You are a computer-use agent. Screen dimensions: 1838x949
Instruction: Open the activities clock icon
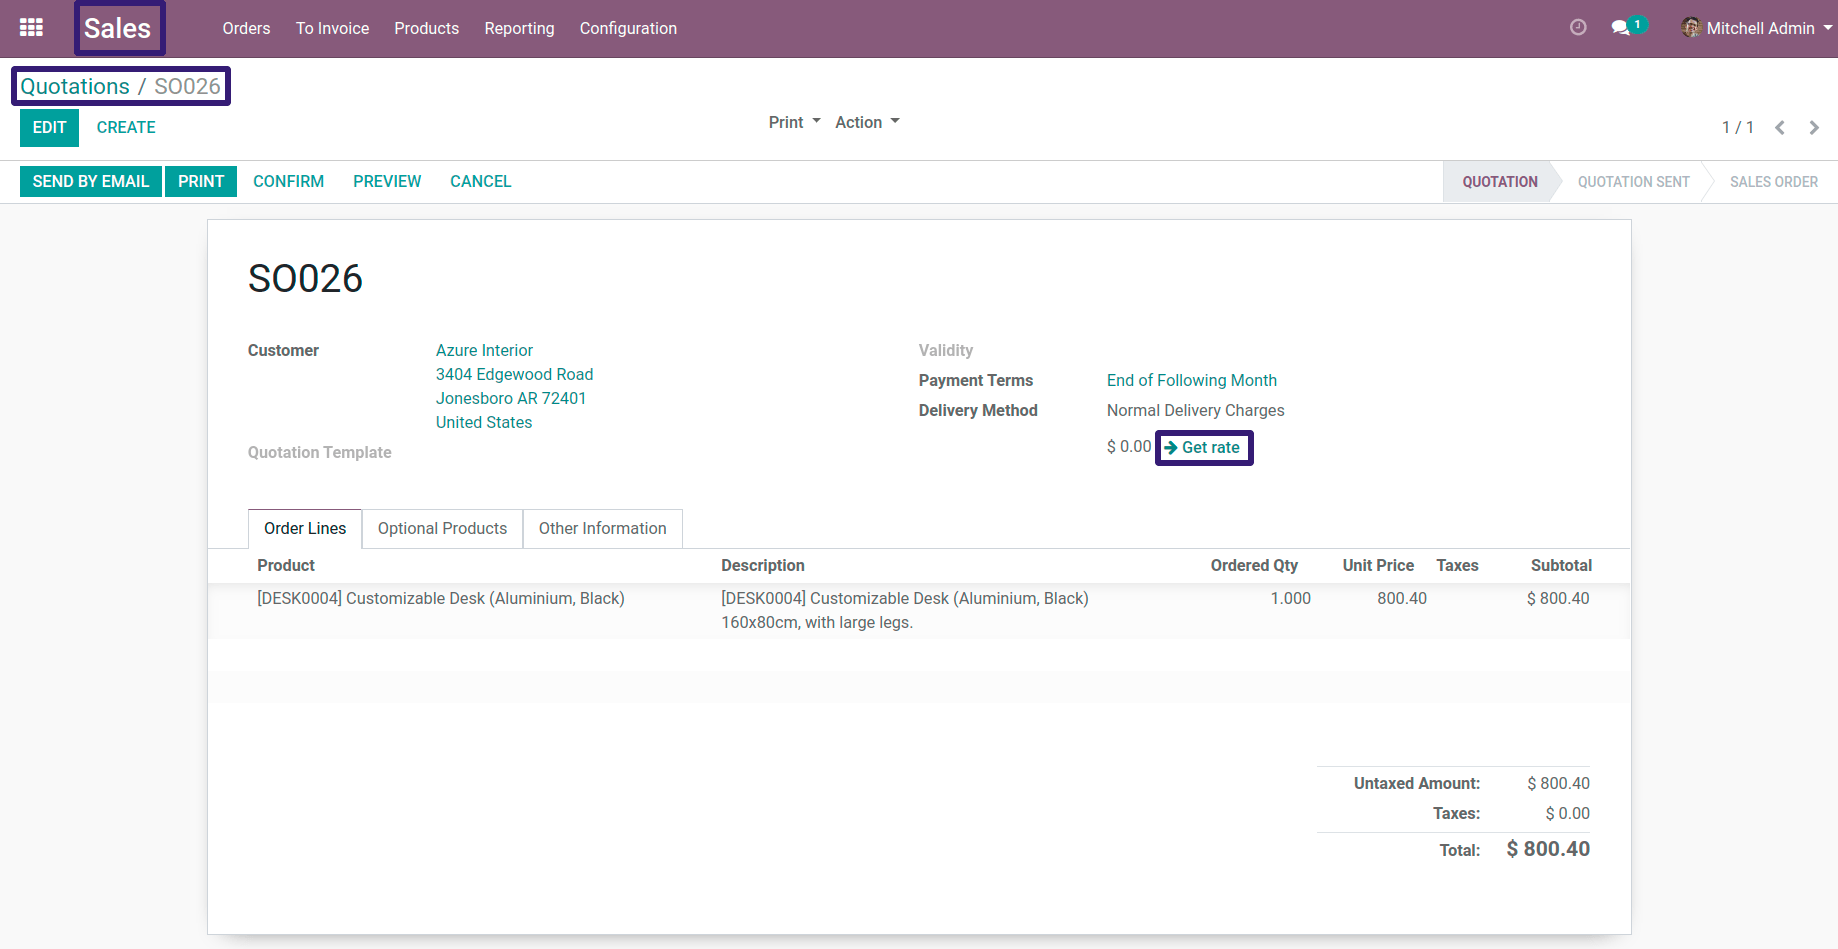tap(1578, 28)
